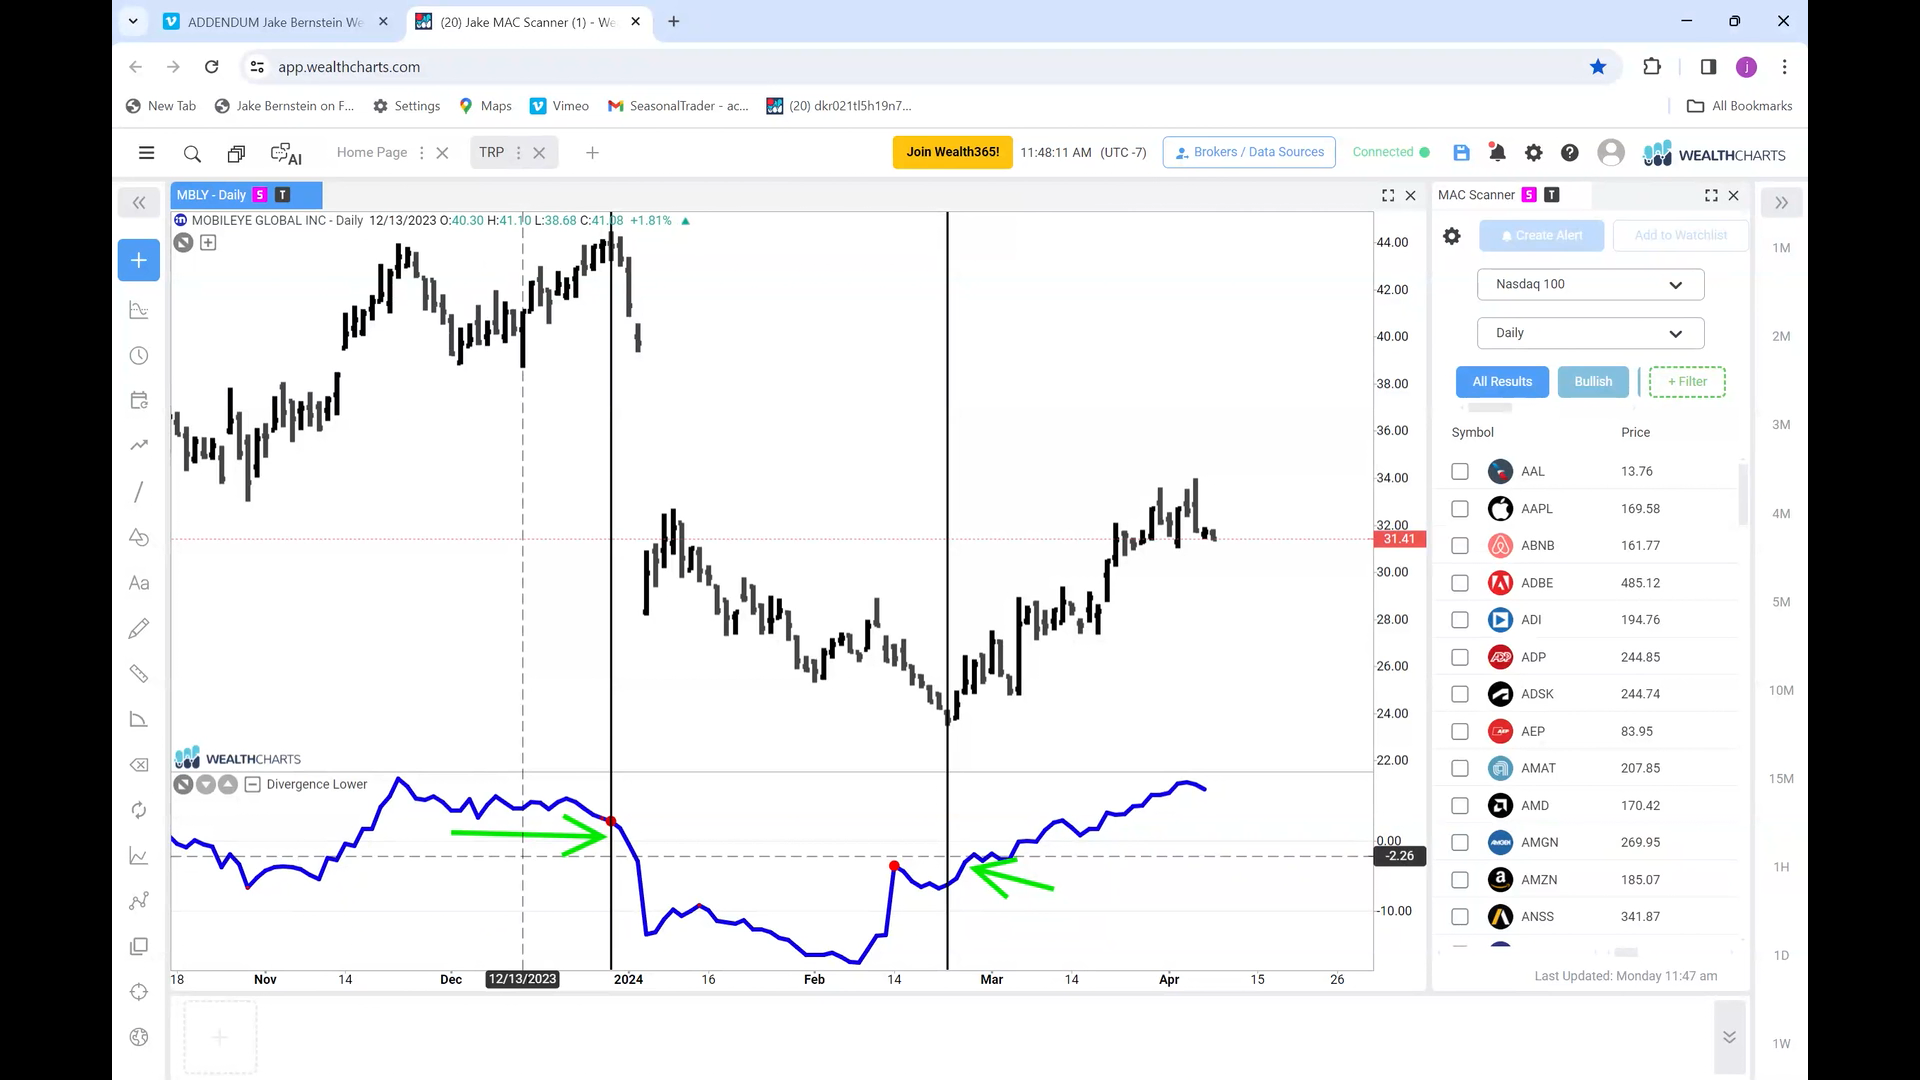Collapse Divergence Lower indicator pane
The image size is (1920, 1080).
point(252,785)
